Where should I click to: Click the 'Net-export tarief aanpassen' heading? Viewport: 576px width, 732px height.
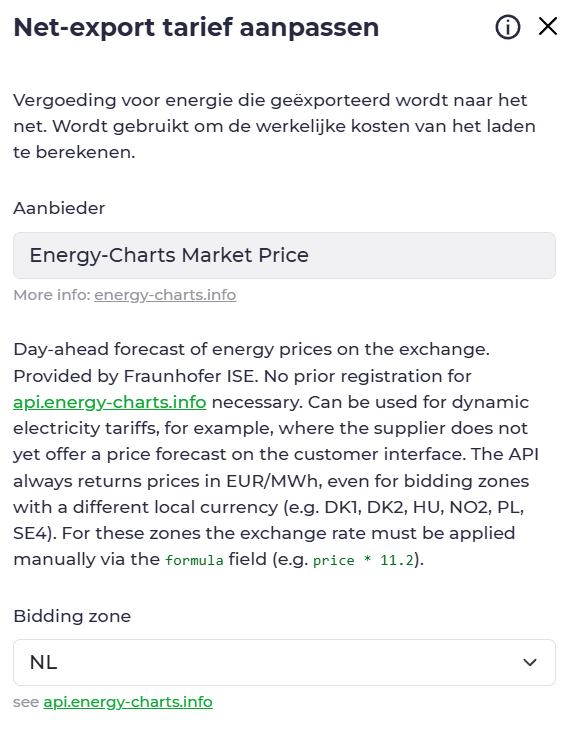coord(196,28)
